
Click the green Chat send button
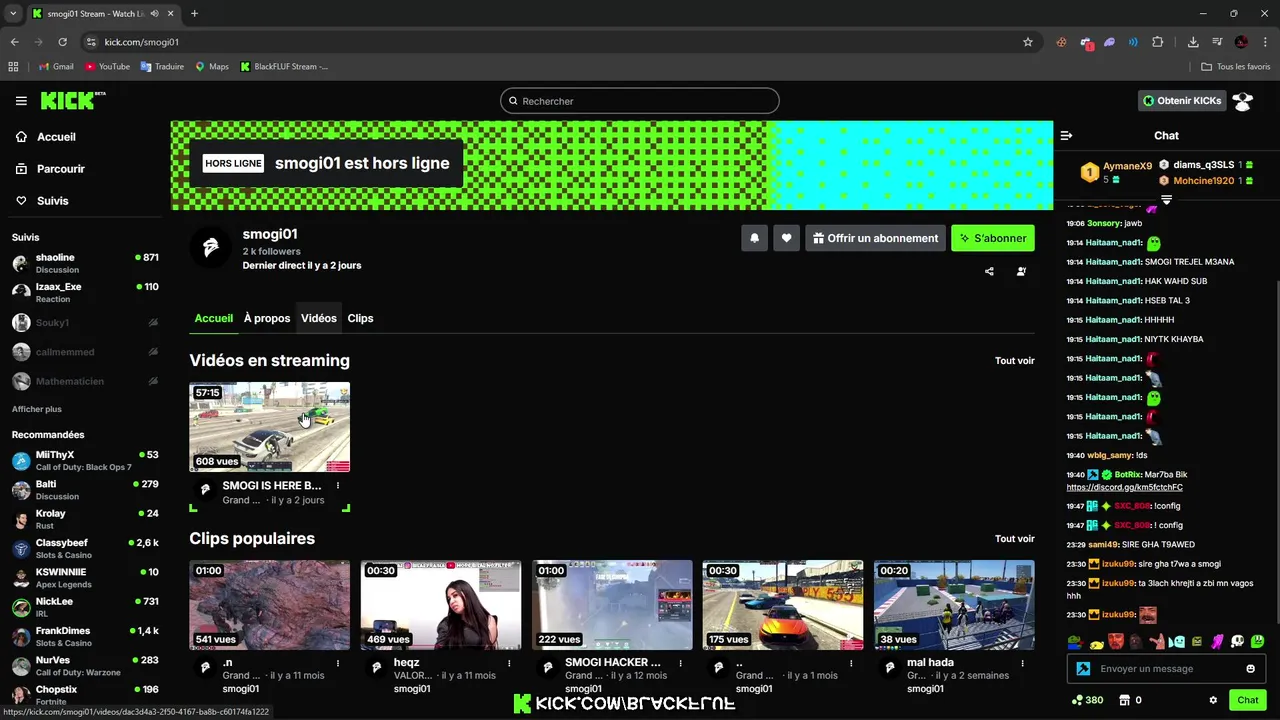[1247, 700]
